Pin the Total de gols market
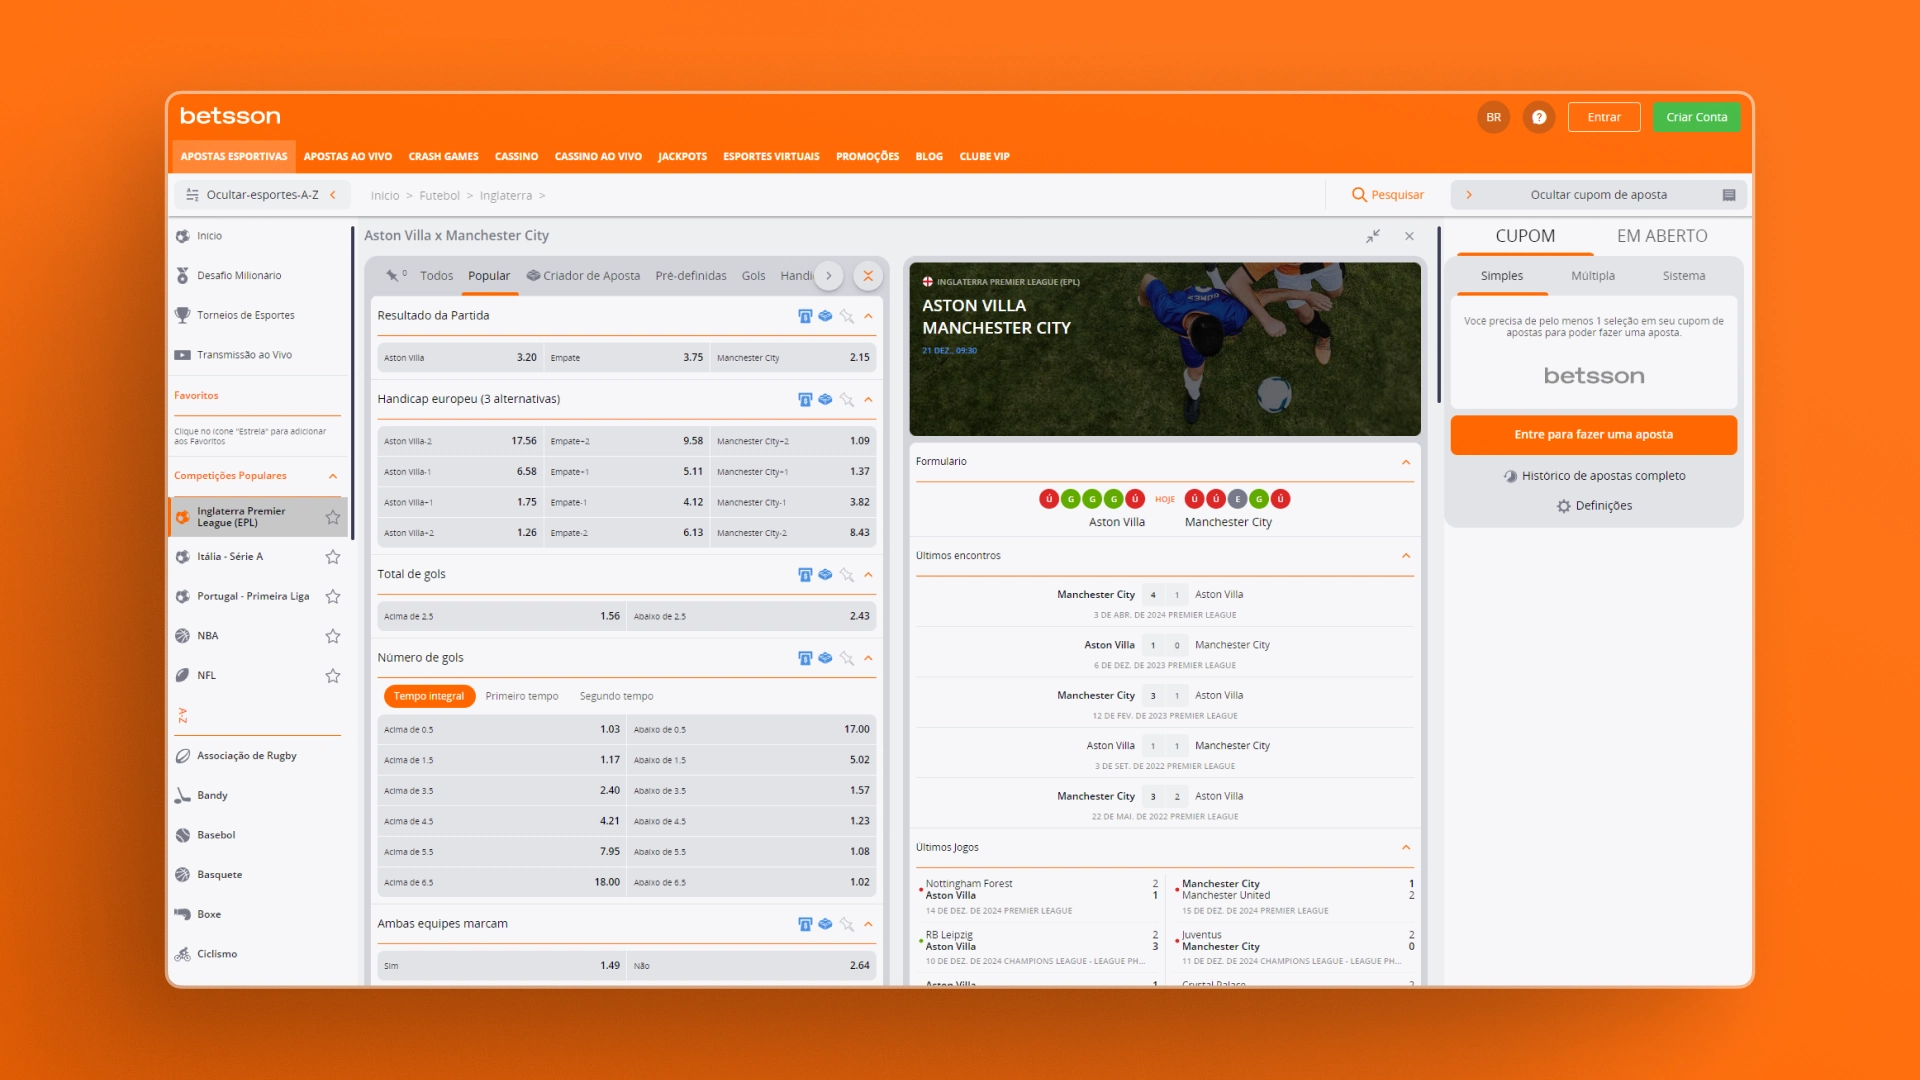This screenshot has width=1920, height=1080. pyautogui.click(x=847, y=574)
